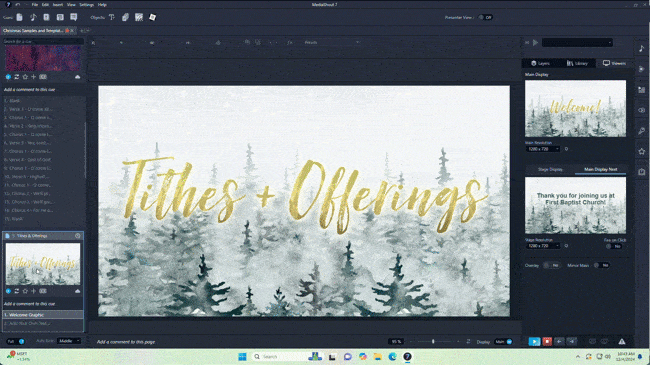The width and height of the screenshot is (650, 365).
Task: Select the Main Display Next tab
Action: (x=601, y=169)
